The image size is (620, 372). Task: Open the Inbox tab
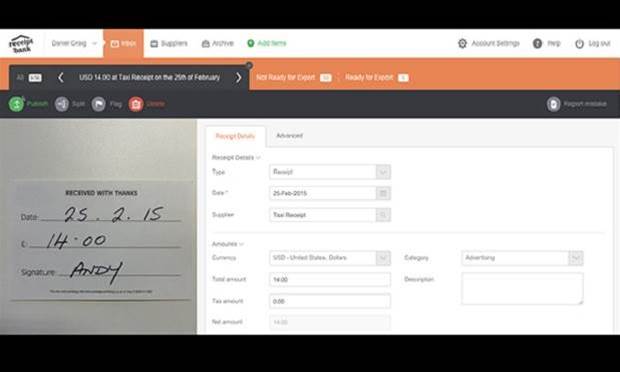pyautogui.click(x=123, y=43)
